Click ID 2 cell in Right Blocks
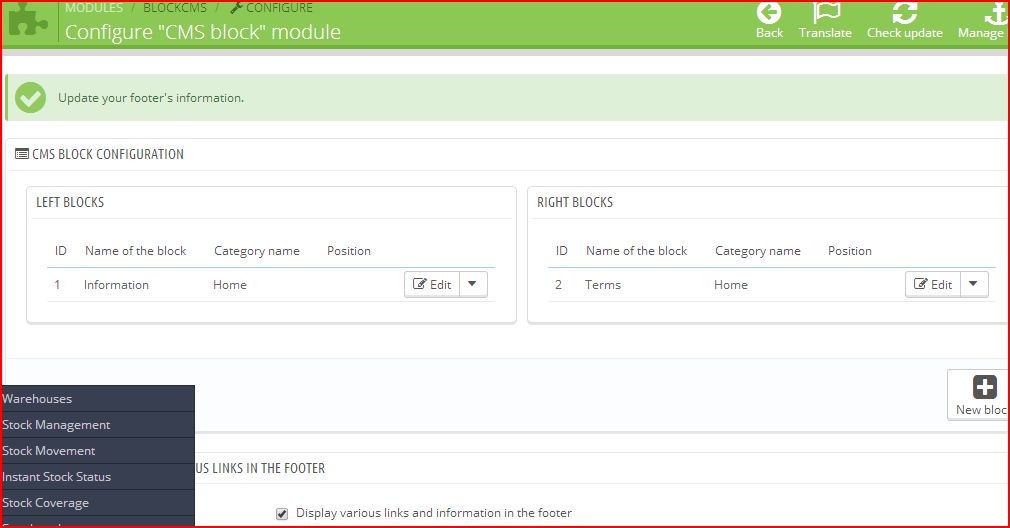Image resolution: width=1010 pixels, height=528 pixels. pyautogui.click(x=558, y=285)
